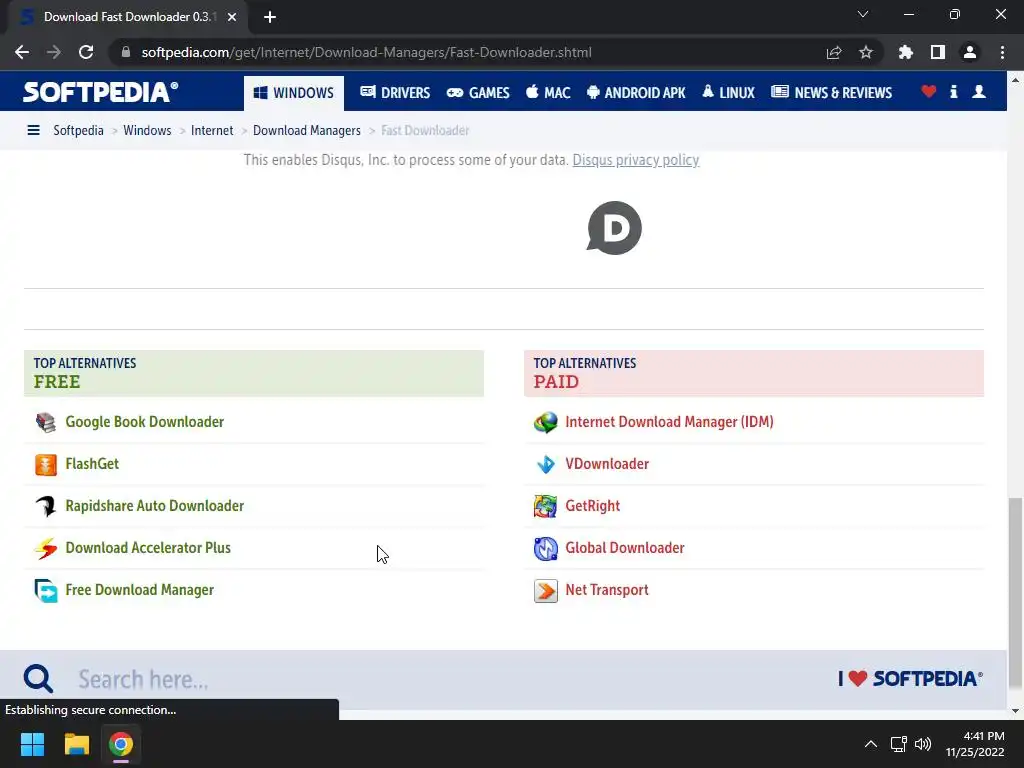The image size is (1024, 768).
Task: Open Chrome extensions puzzle icon
Action: (905, 52)
